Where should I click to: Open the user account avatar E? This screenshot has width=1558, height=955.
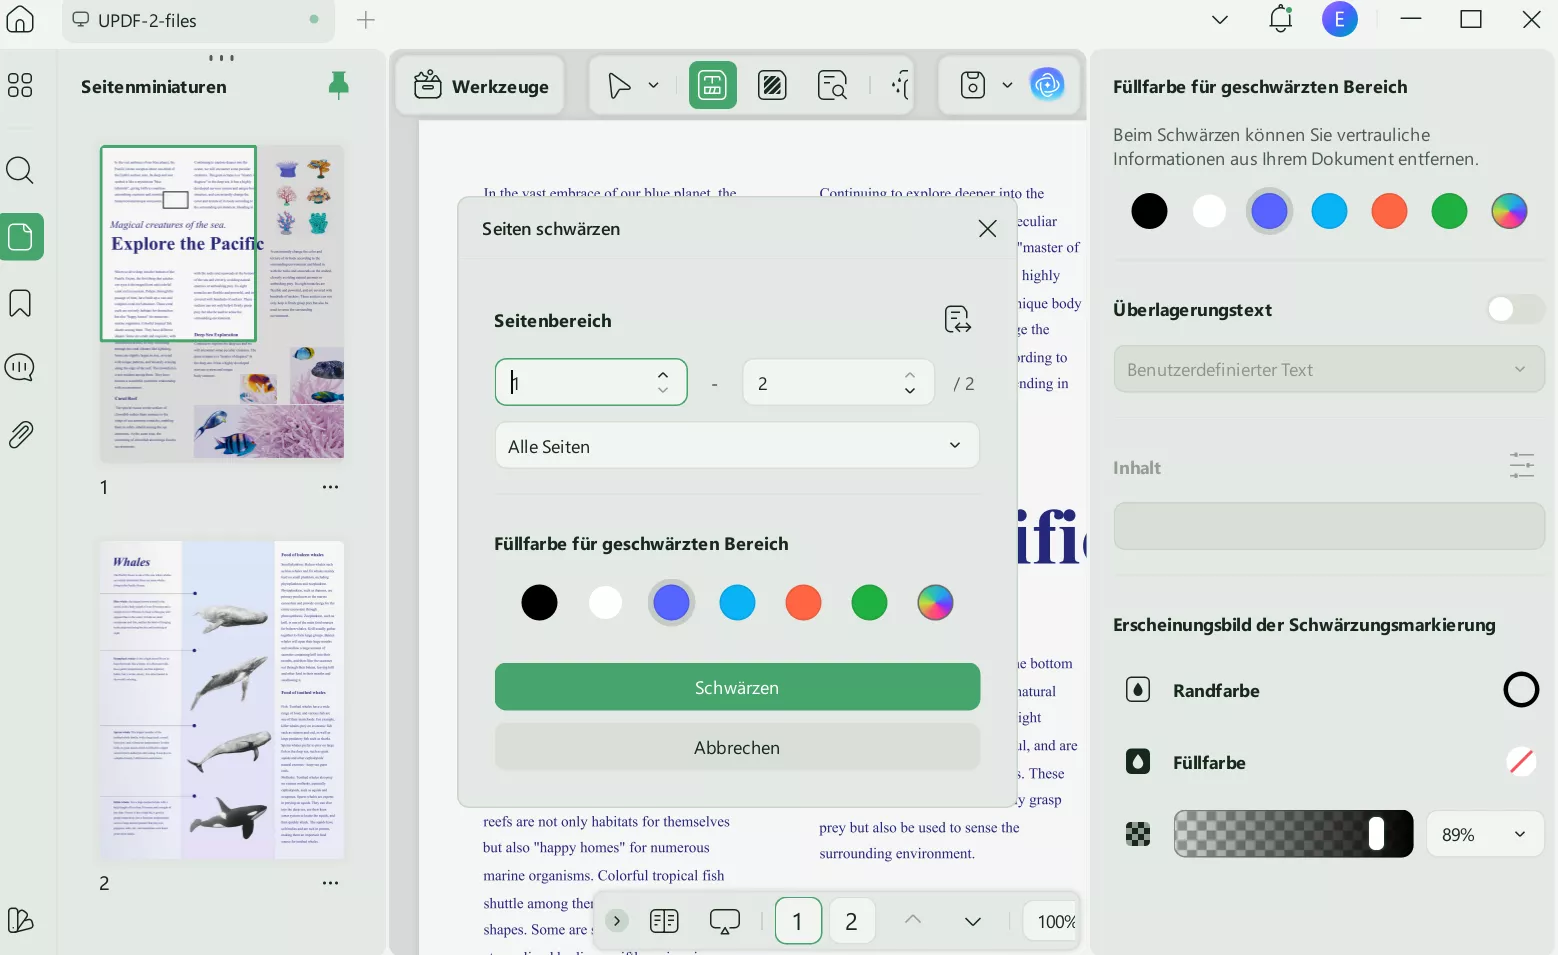tap(1340, 19)
